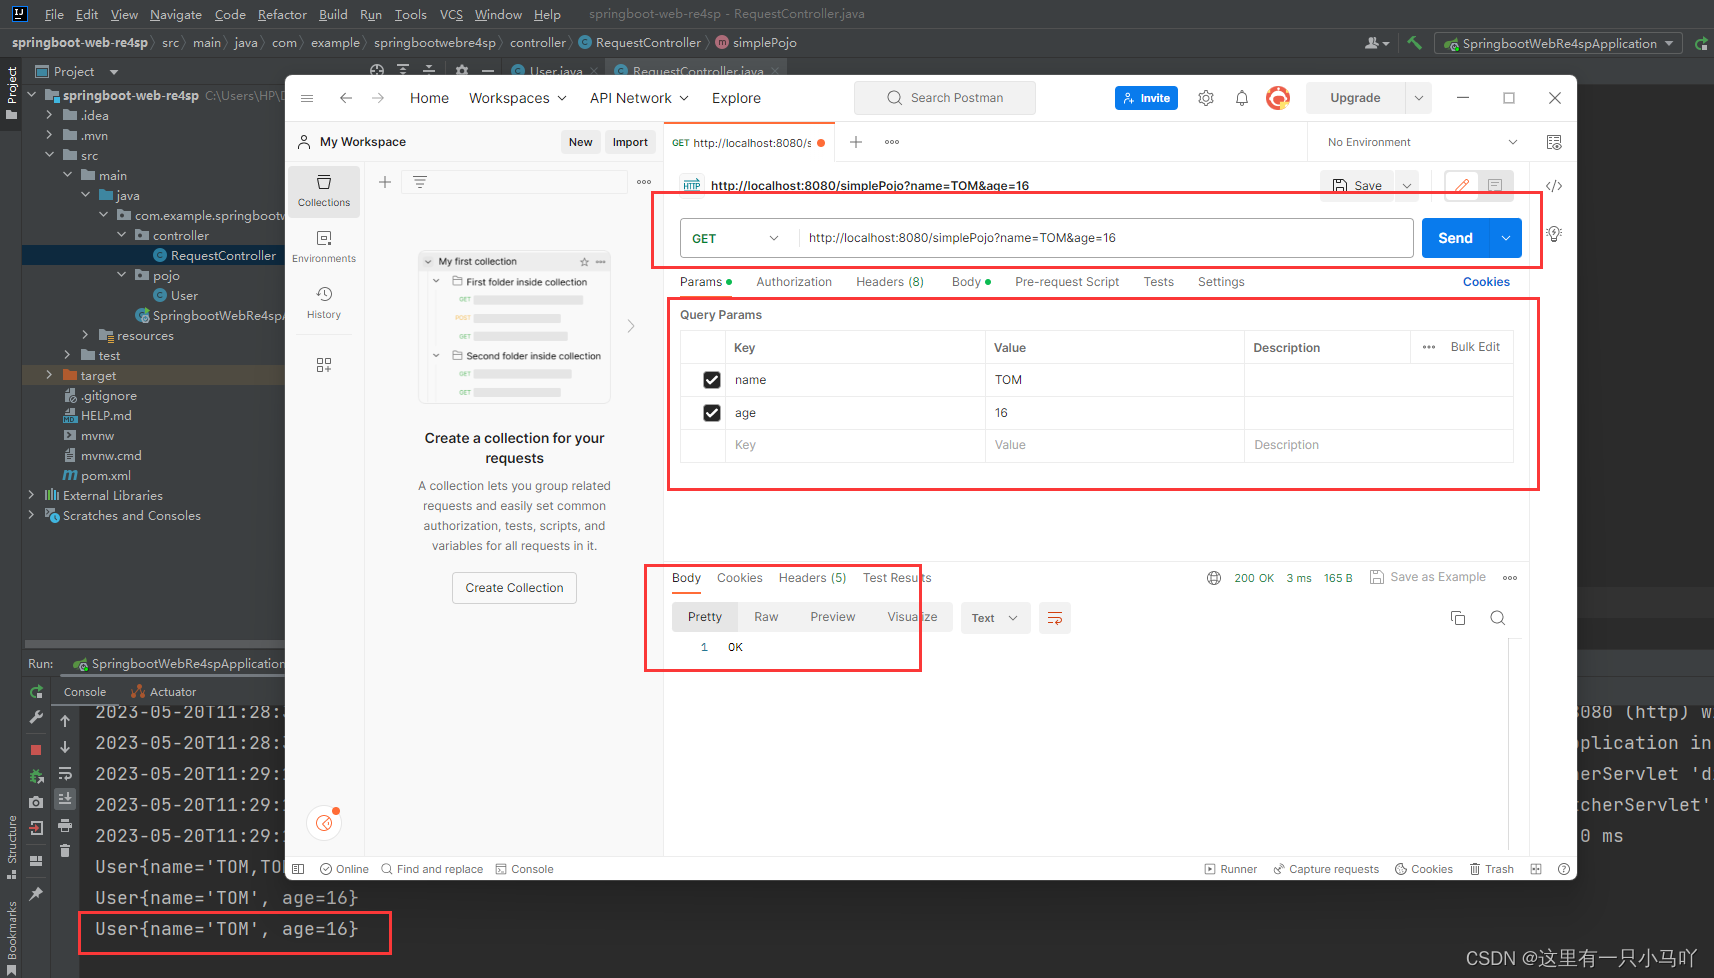Image resolution: width=1714 pixels, height=978 pixels.
Task: Expand the target folder in IntelliJ project tree
Action: (x=49, y=375)
